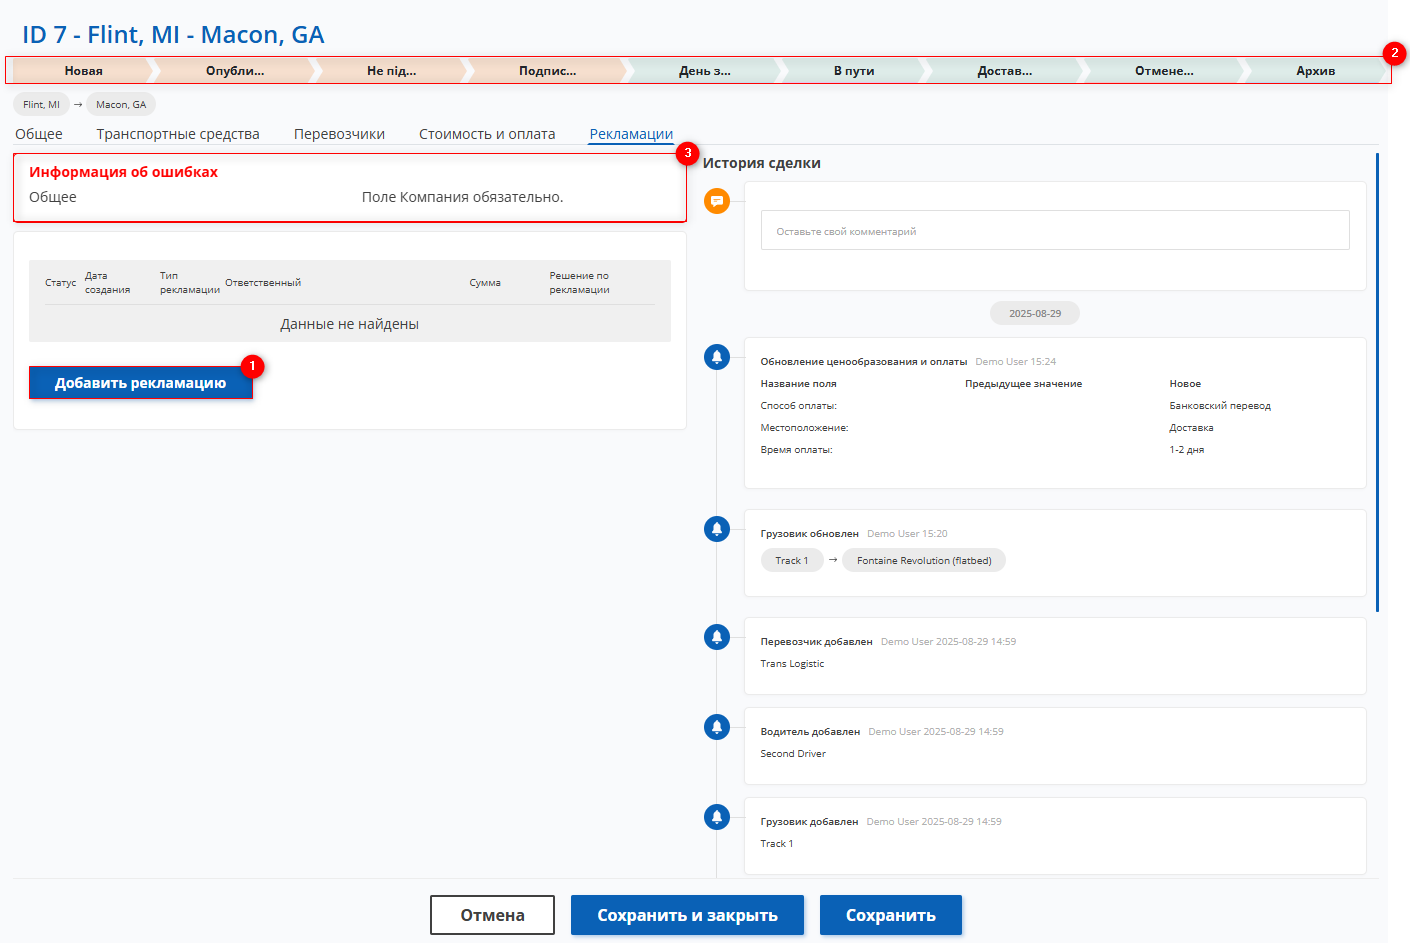Click the orange comment icon in history

[x=717, y=201]
